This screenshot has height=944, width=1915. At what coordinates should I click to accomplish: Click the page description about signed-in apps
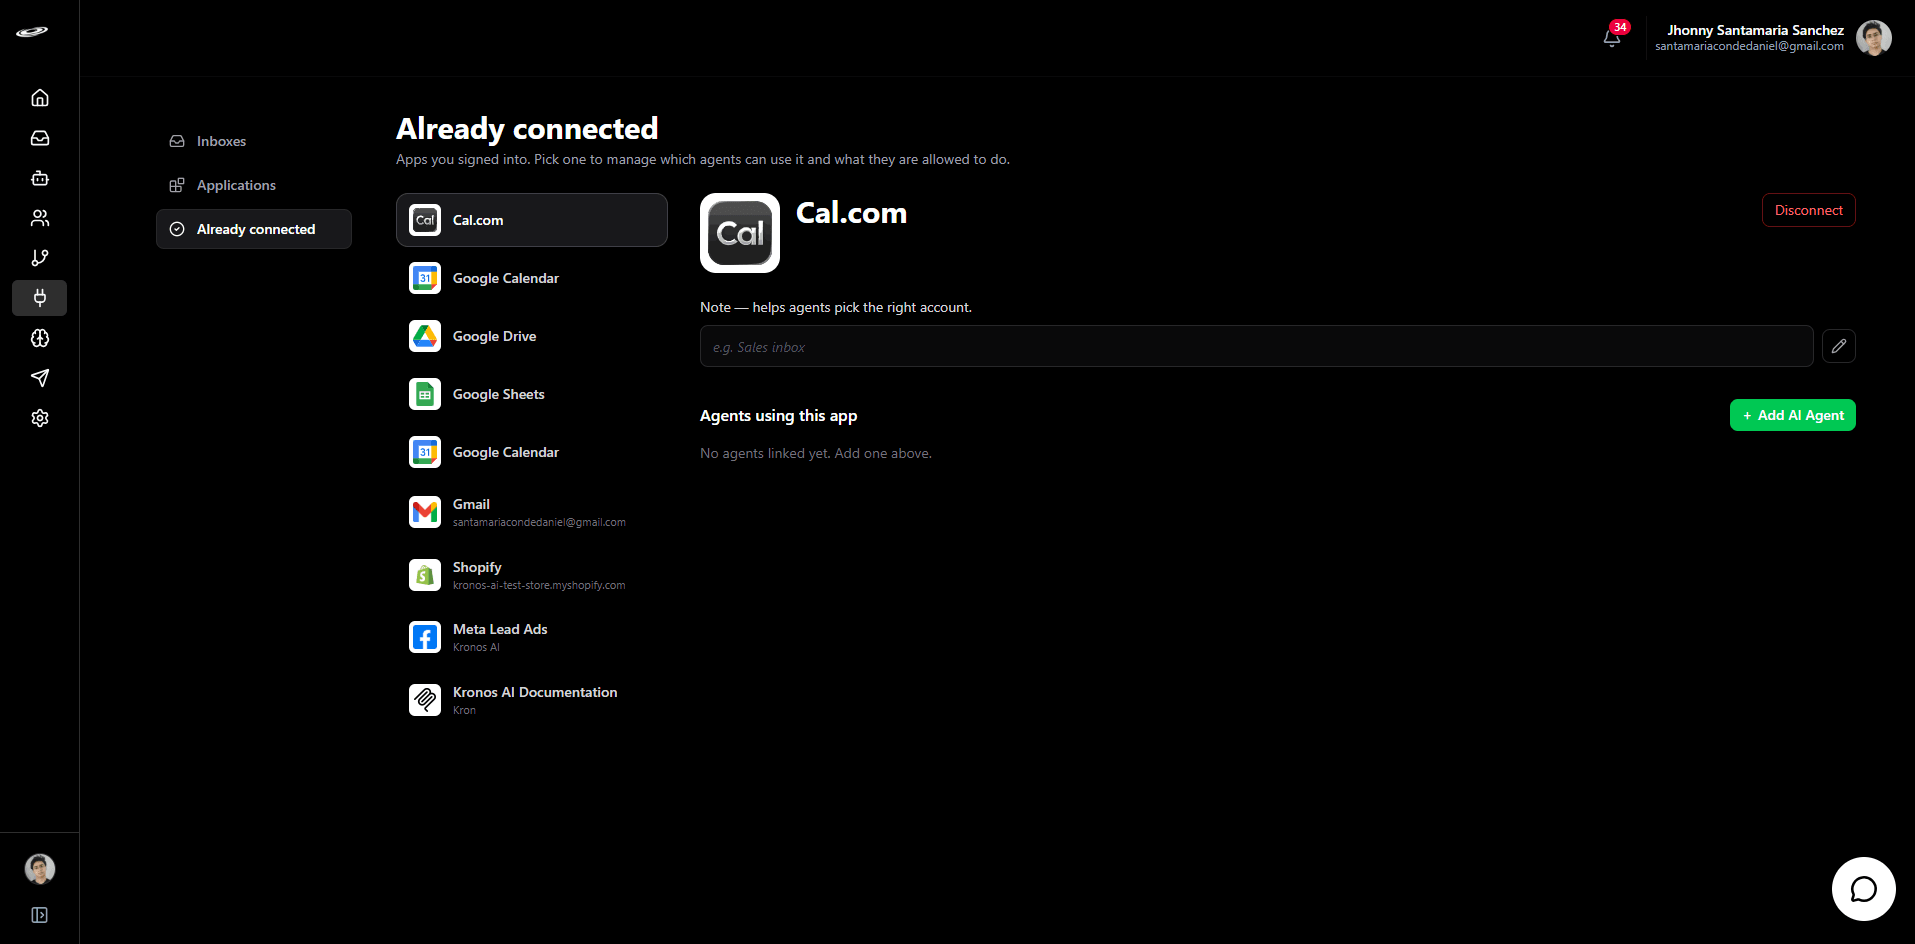703,159
